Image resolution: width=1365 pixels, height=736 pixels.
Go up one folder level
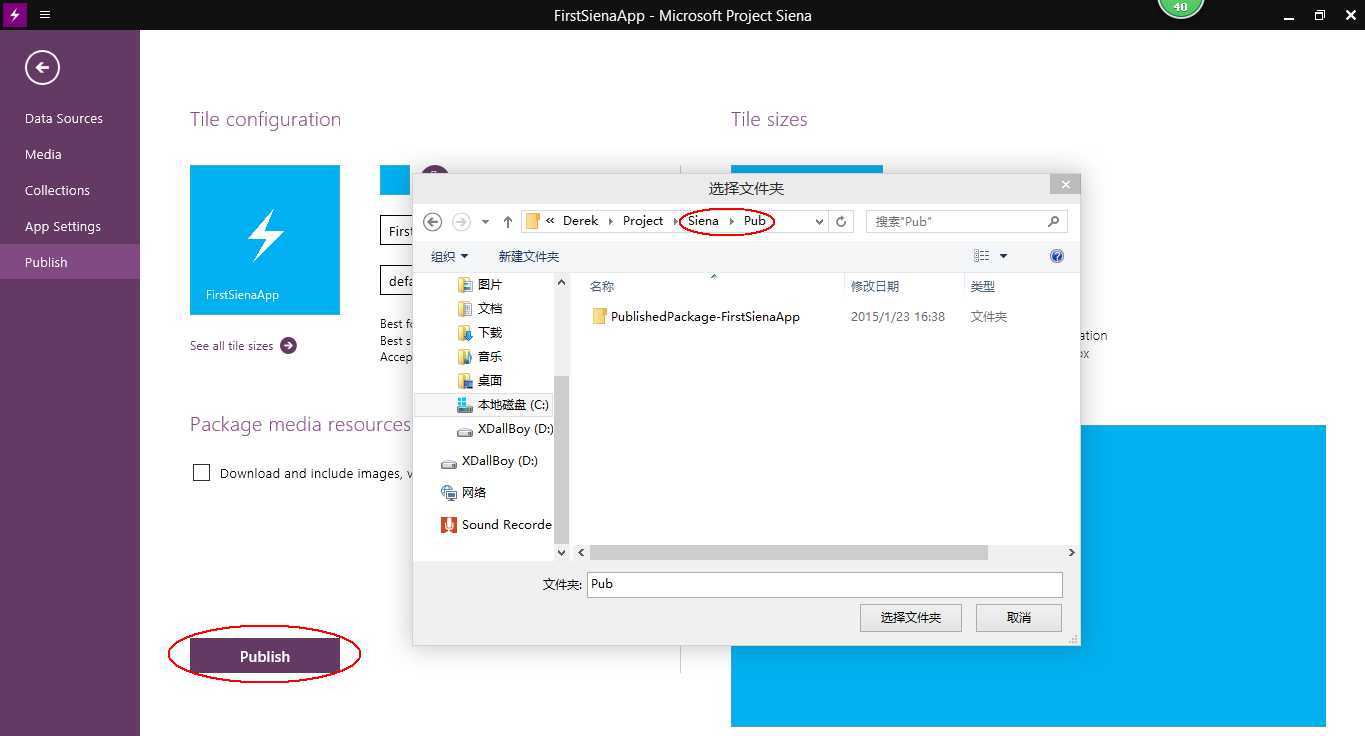[507, 221]
